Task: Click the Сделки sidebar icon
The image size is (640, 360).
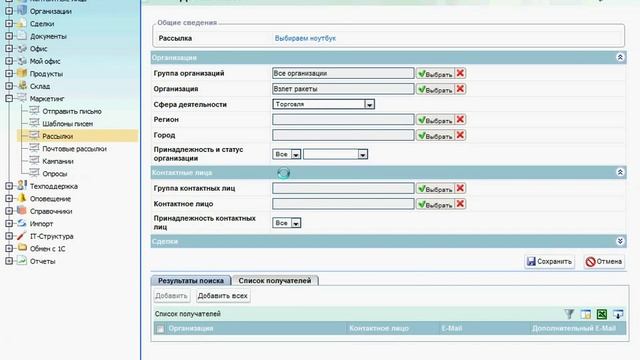Action: point(22,23)
